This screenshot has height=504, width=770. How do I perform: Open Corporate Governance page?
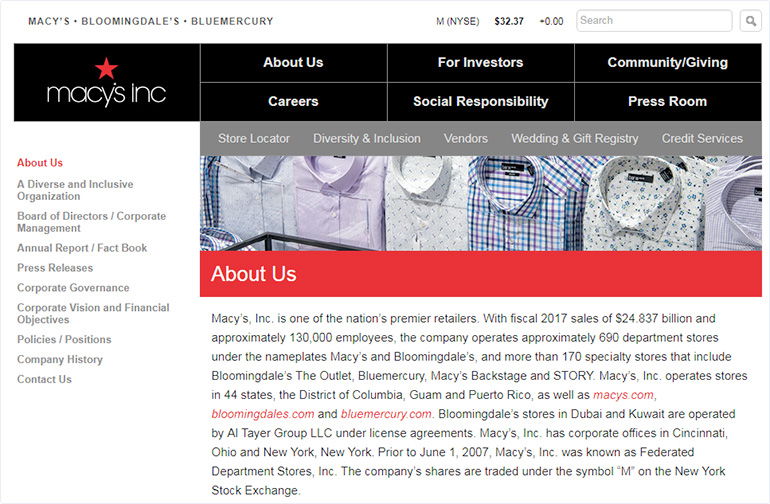[73, 288]
